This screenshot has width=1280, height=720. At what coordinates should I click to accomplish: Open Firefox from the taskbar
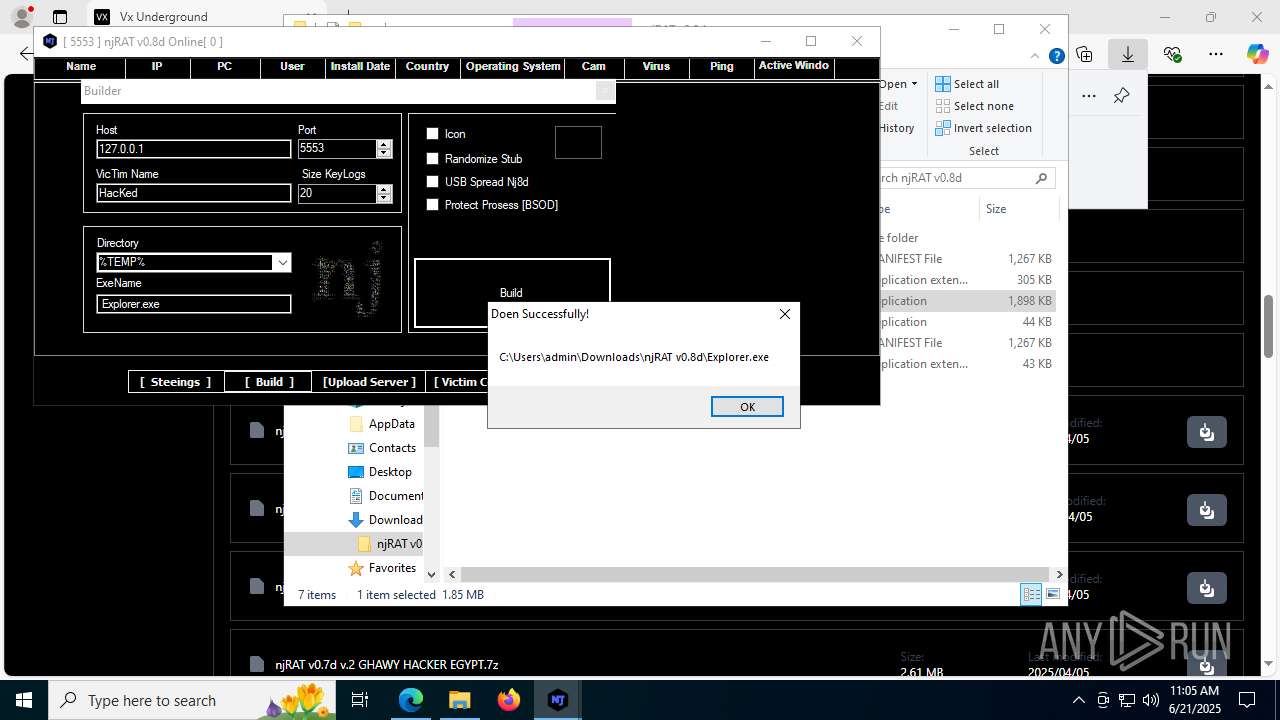tap(509, 700)
